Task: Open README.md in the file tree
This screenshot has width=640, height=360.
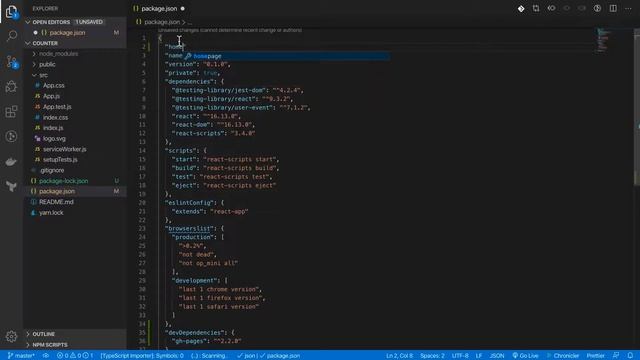Action: point(56,202)
